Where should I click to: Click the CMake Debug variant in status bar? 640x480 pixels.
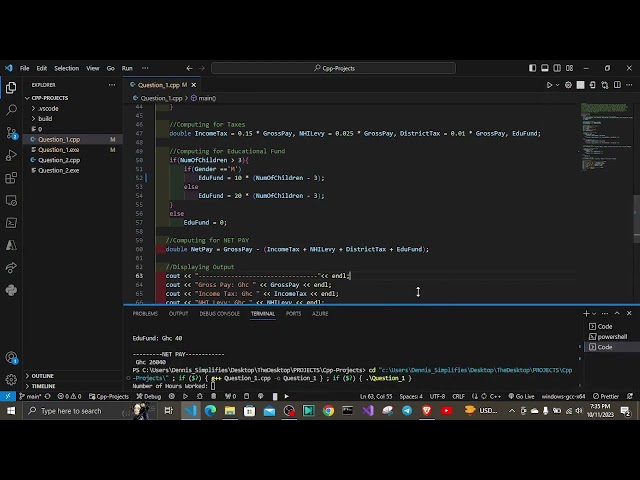click(x=149, y=396)
